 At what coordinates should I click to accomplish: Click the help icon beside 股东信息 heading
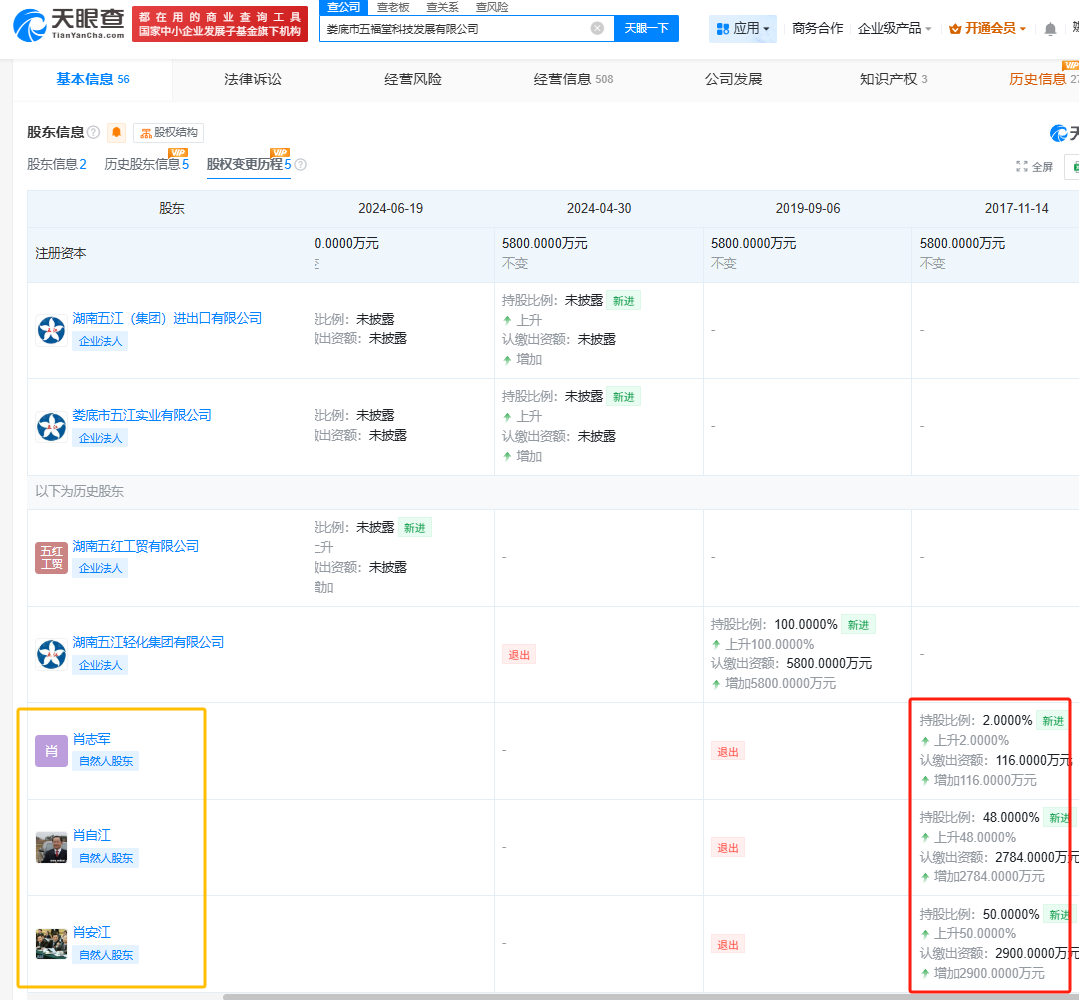pyautogui.click(x=94, y=132)
